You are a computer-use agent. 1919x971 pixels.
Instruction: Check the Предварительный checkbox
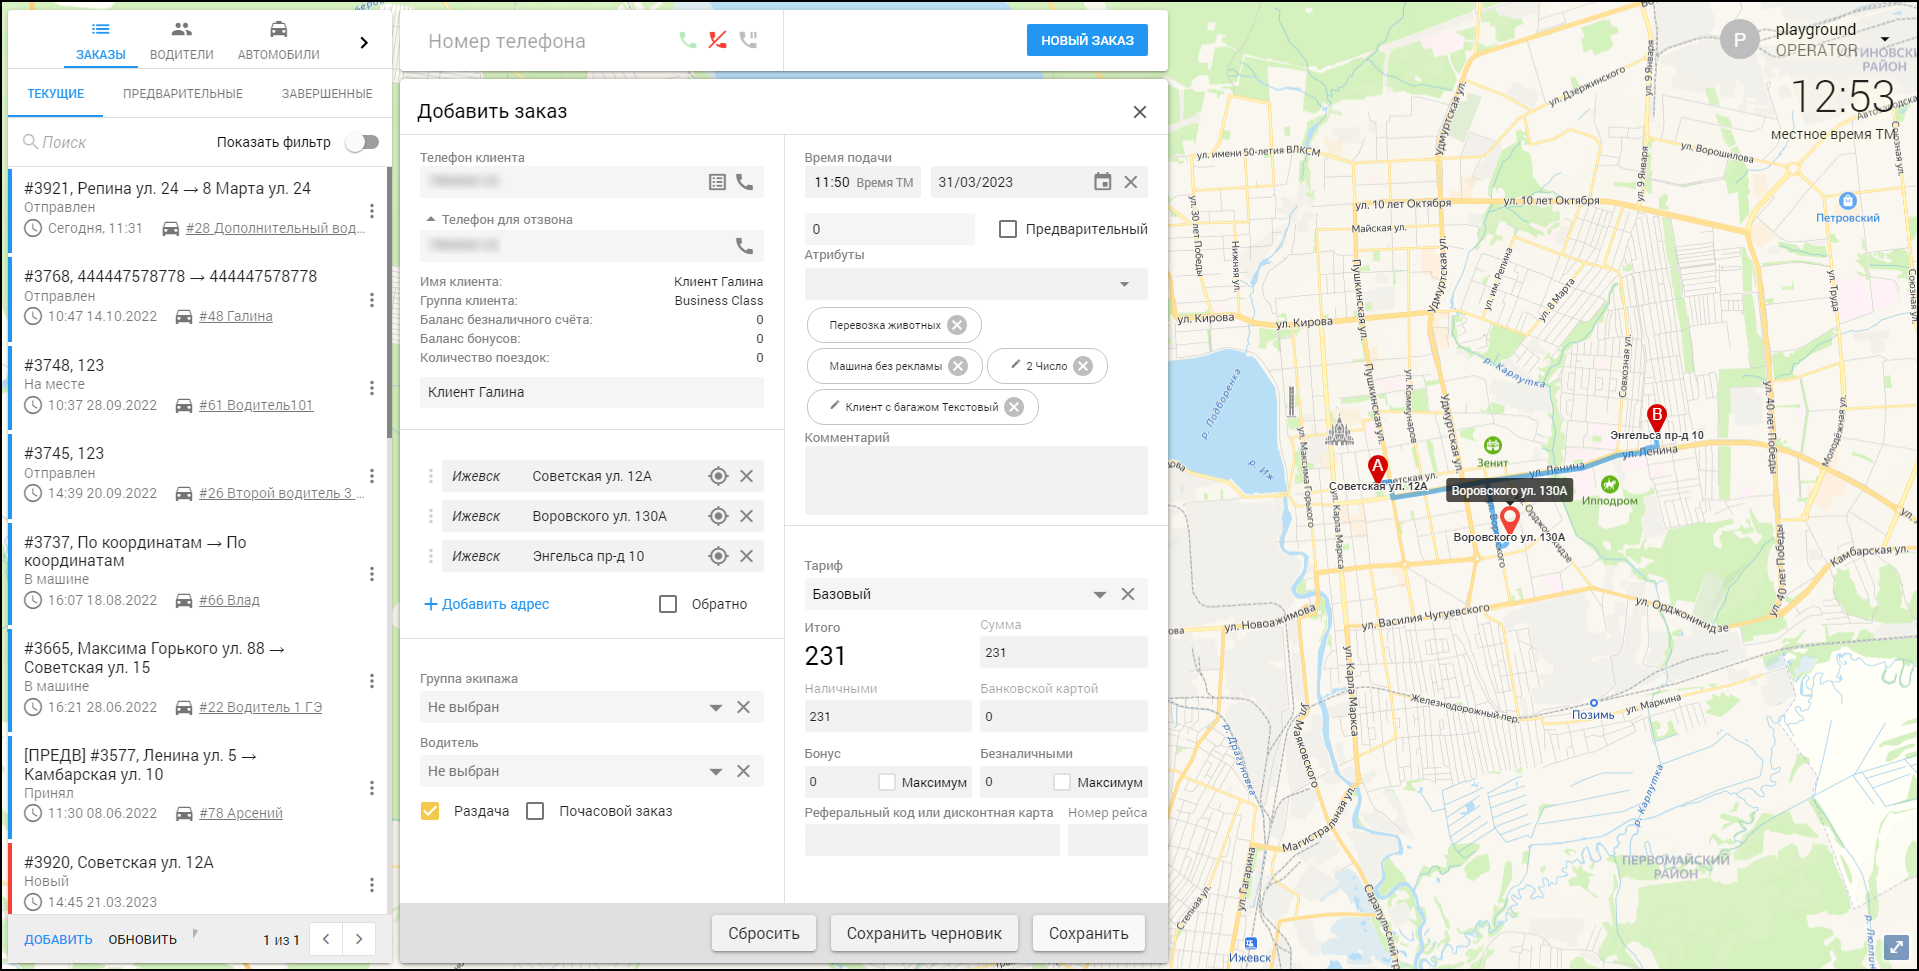click(1008, 229)
